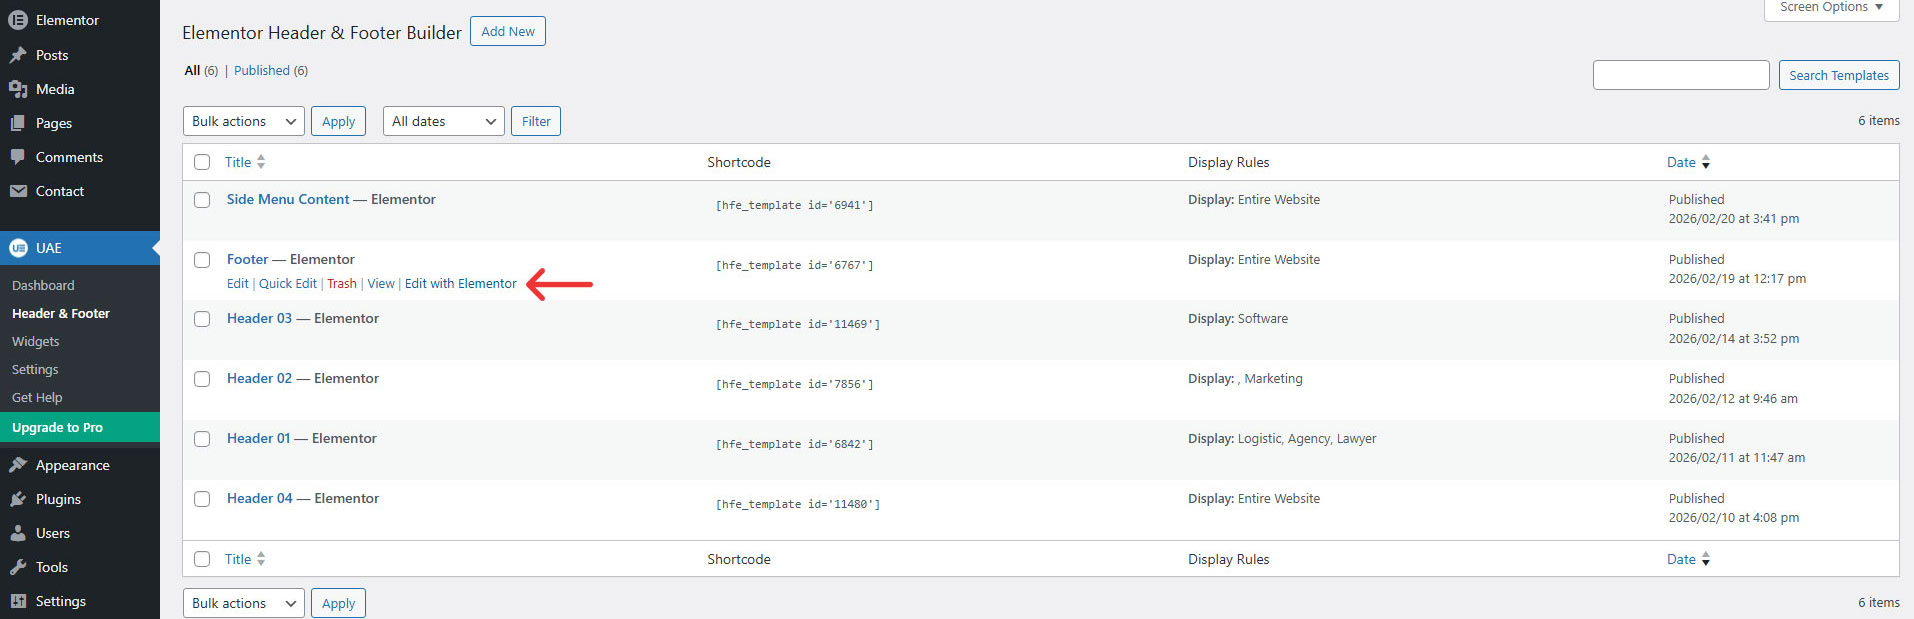The image size is (1914, 619).
Task: Toggle the select-all checkbox in the table header
Action: point(202,162)
